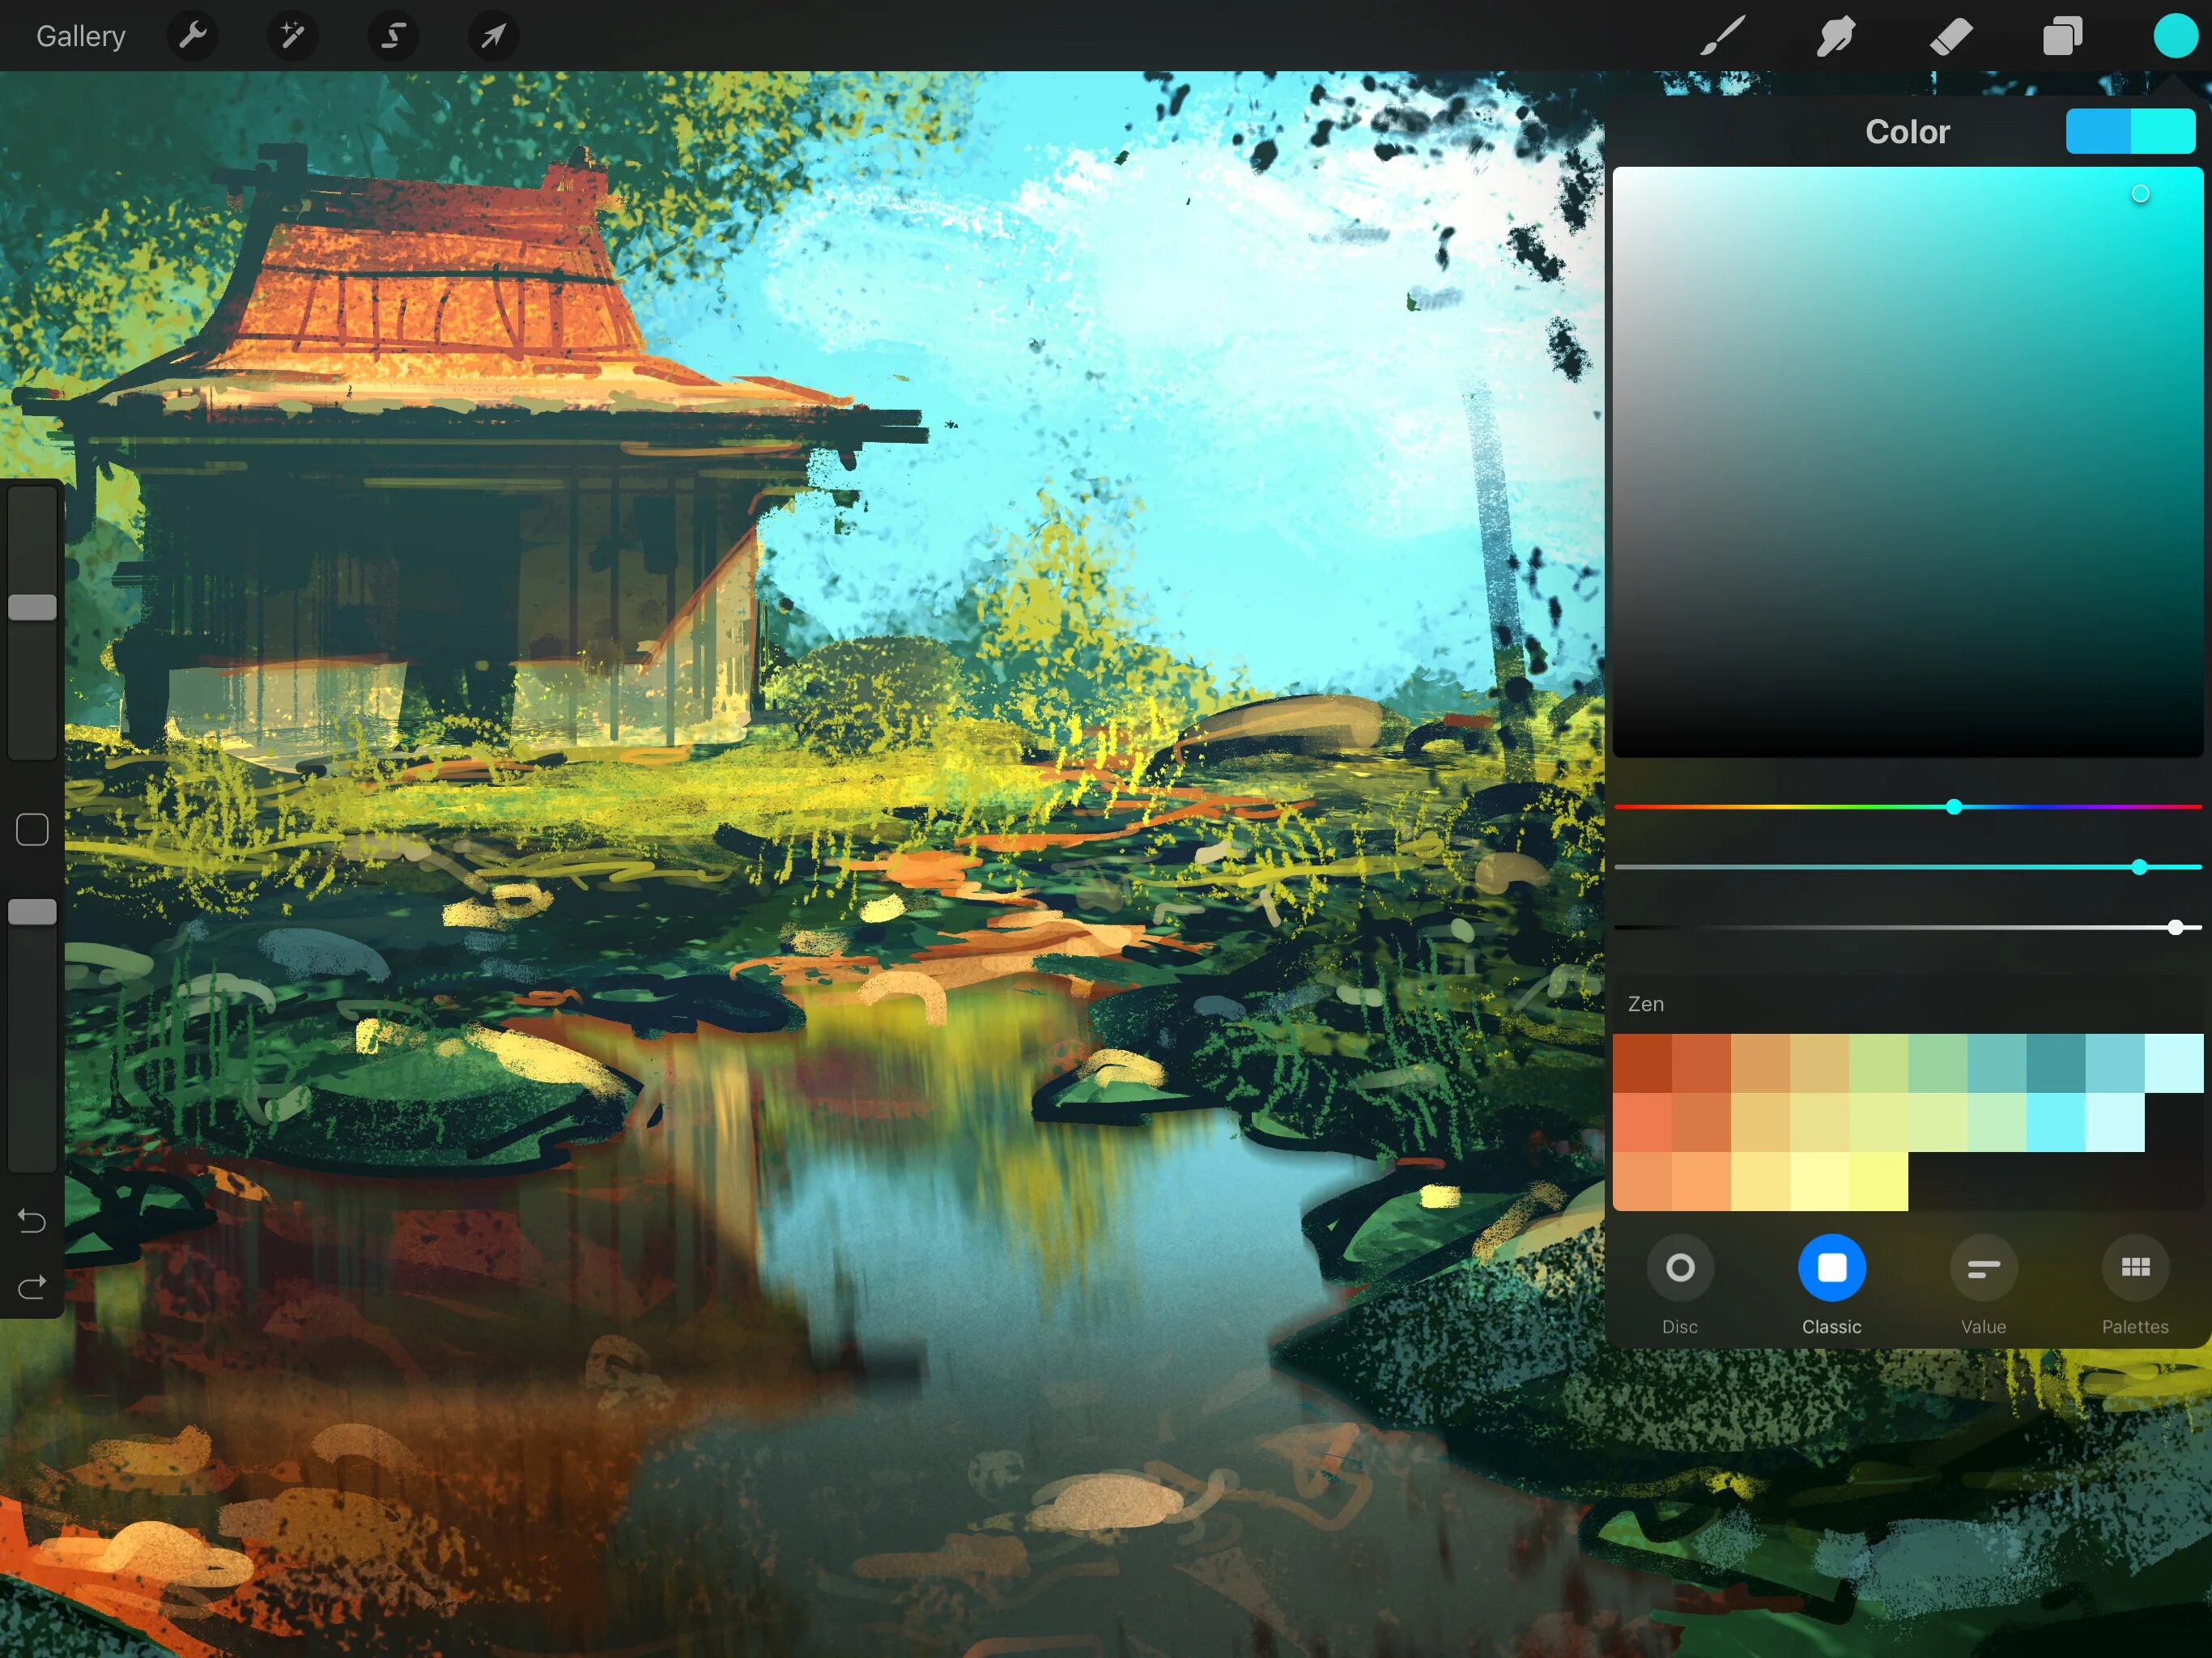The width and height of the screenshot is (2212, 1658).
Task: Select the Paint brush tool
Action: tap(1722, 37)
